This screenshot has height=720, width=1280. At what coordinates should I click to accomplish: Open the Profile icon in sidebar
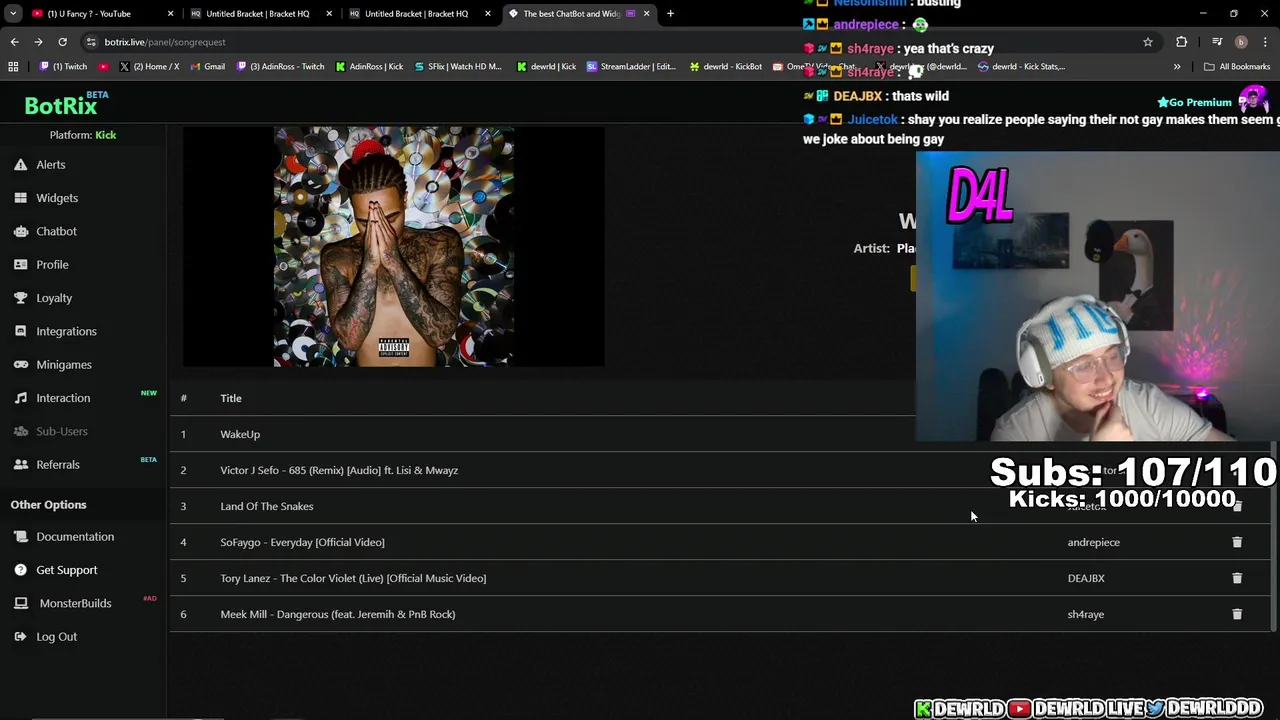(20, 265)
